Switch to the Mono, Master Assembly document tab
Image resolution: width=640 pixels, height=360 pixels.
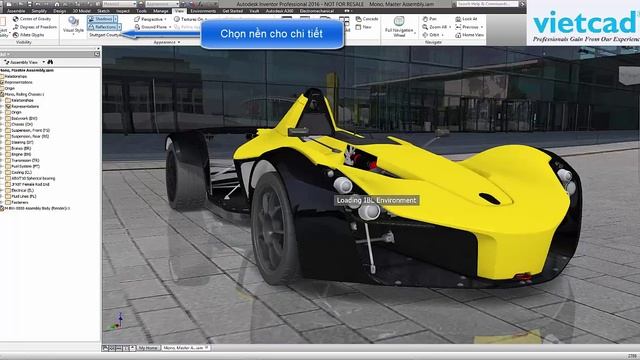(186, 348)
